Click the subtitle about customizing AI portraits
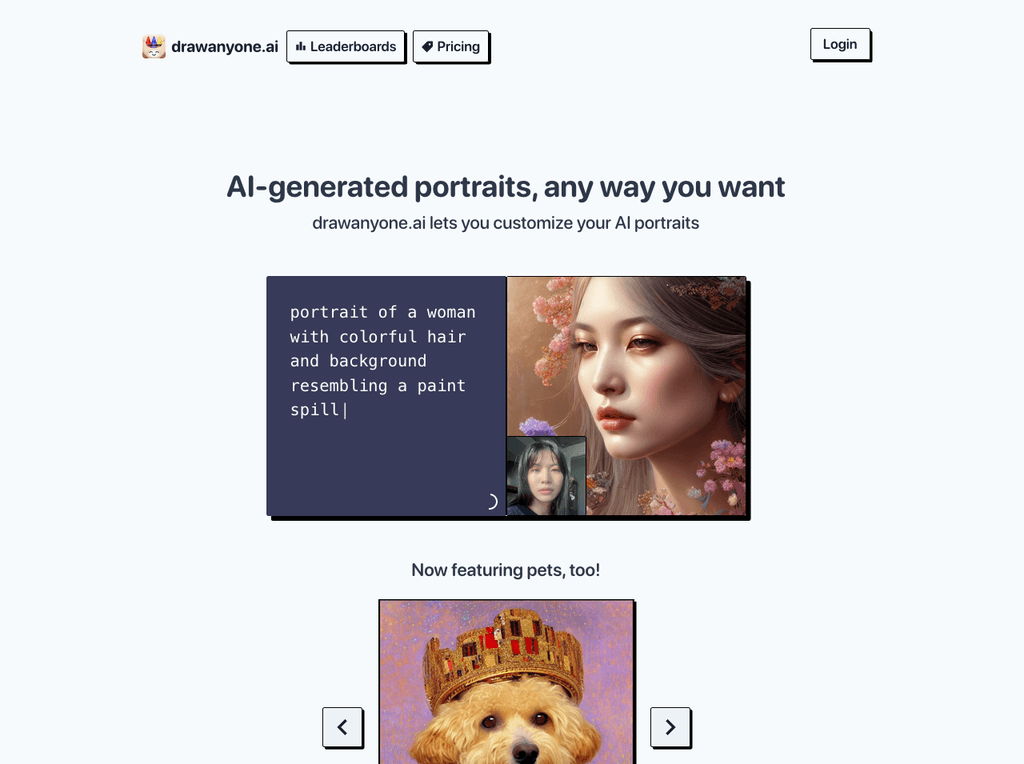Screen dimensions: 1024x764 505,223
